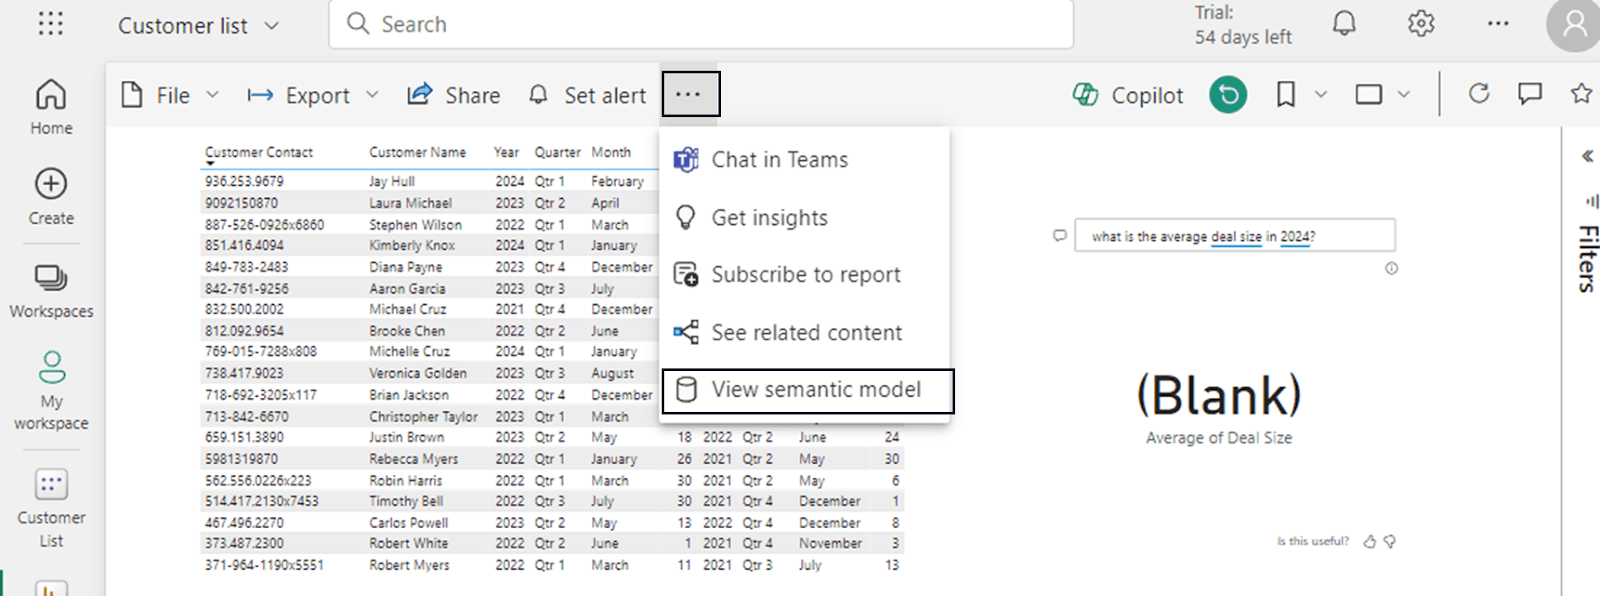Open the comments icon
This screenshot has width=1600, height=596.
tap(1529, 94)
